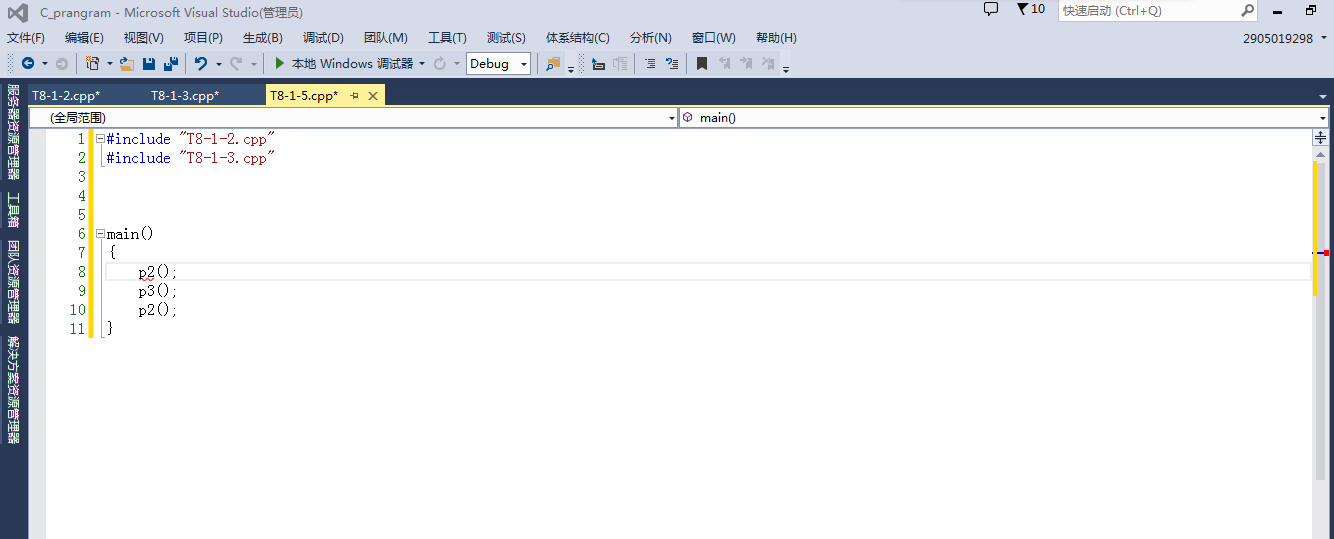Open the 生成(B) menu
The height and width of the screenshot is (539, 1334).
[263, 38]
